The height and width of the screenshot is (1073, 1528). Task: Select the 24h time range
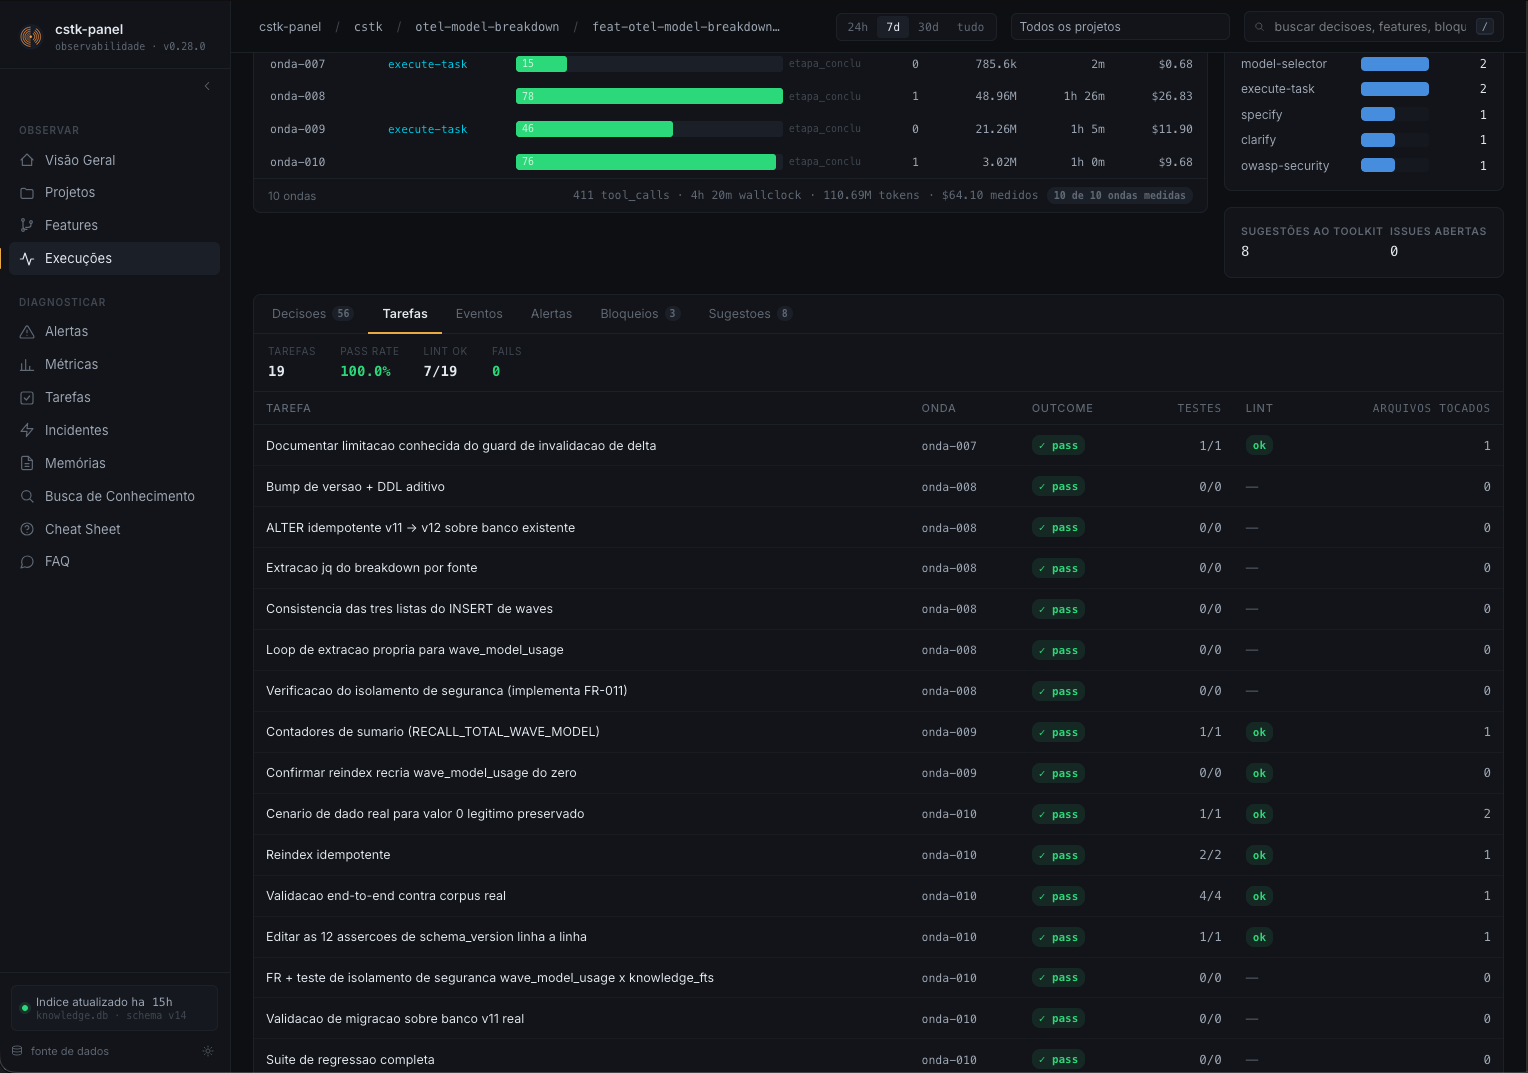(858, 27)
